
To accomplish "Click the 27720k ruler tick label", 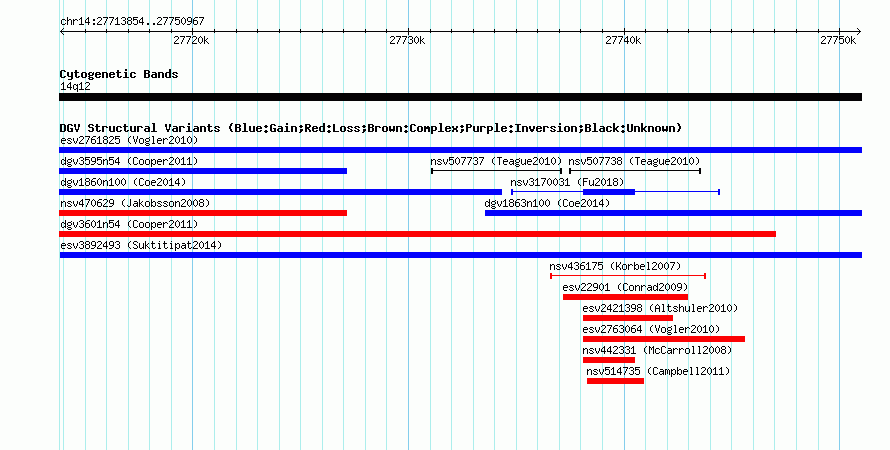I will point(191,40).
